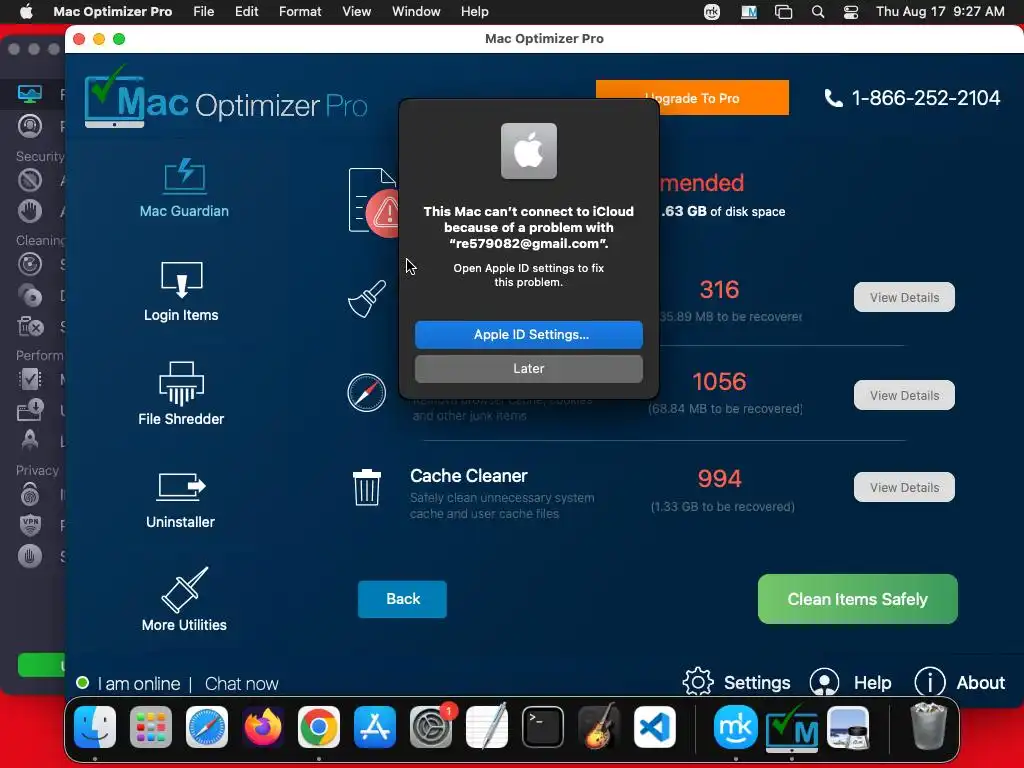Click the phone number 1-866-252-2104

[x=925, y=98]
